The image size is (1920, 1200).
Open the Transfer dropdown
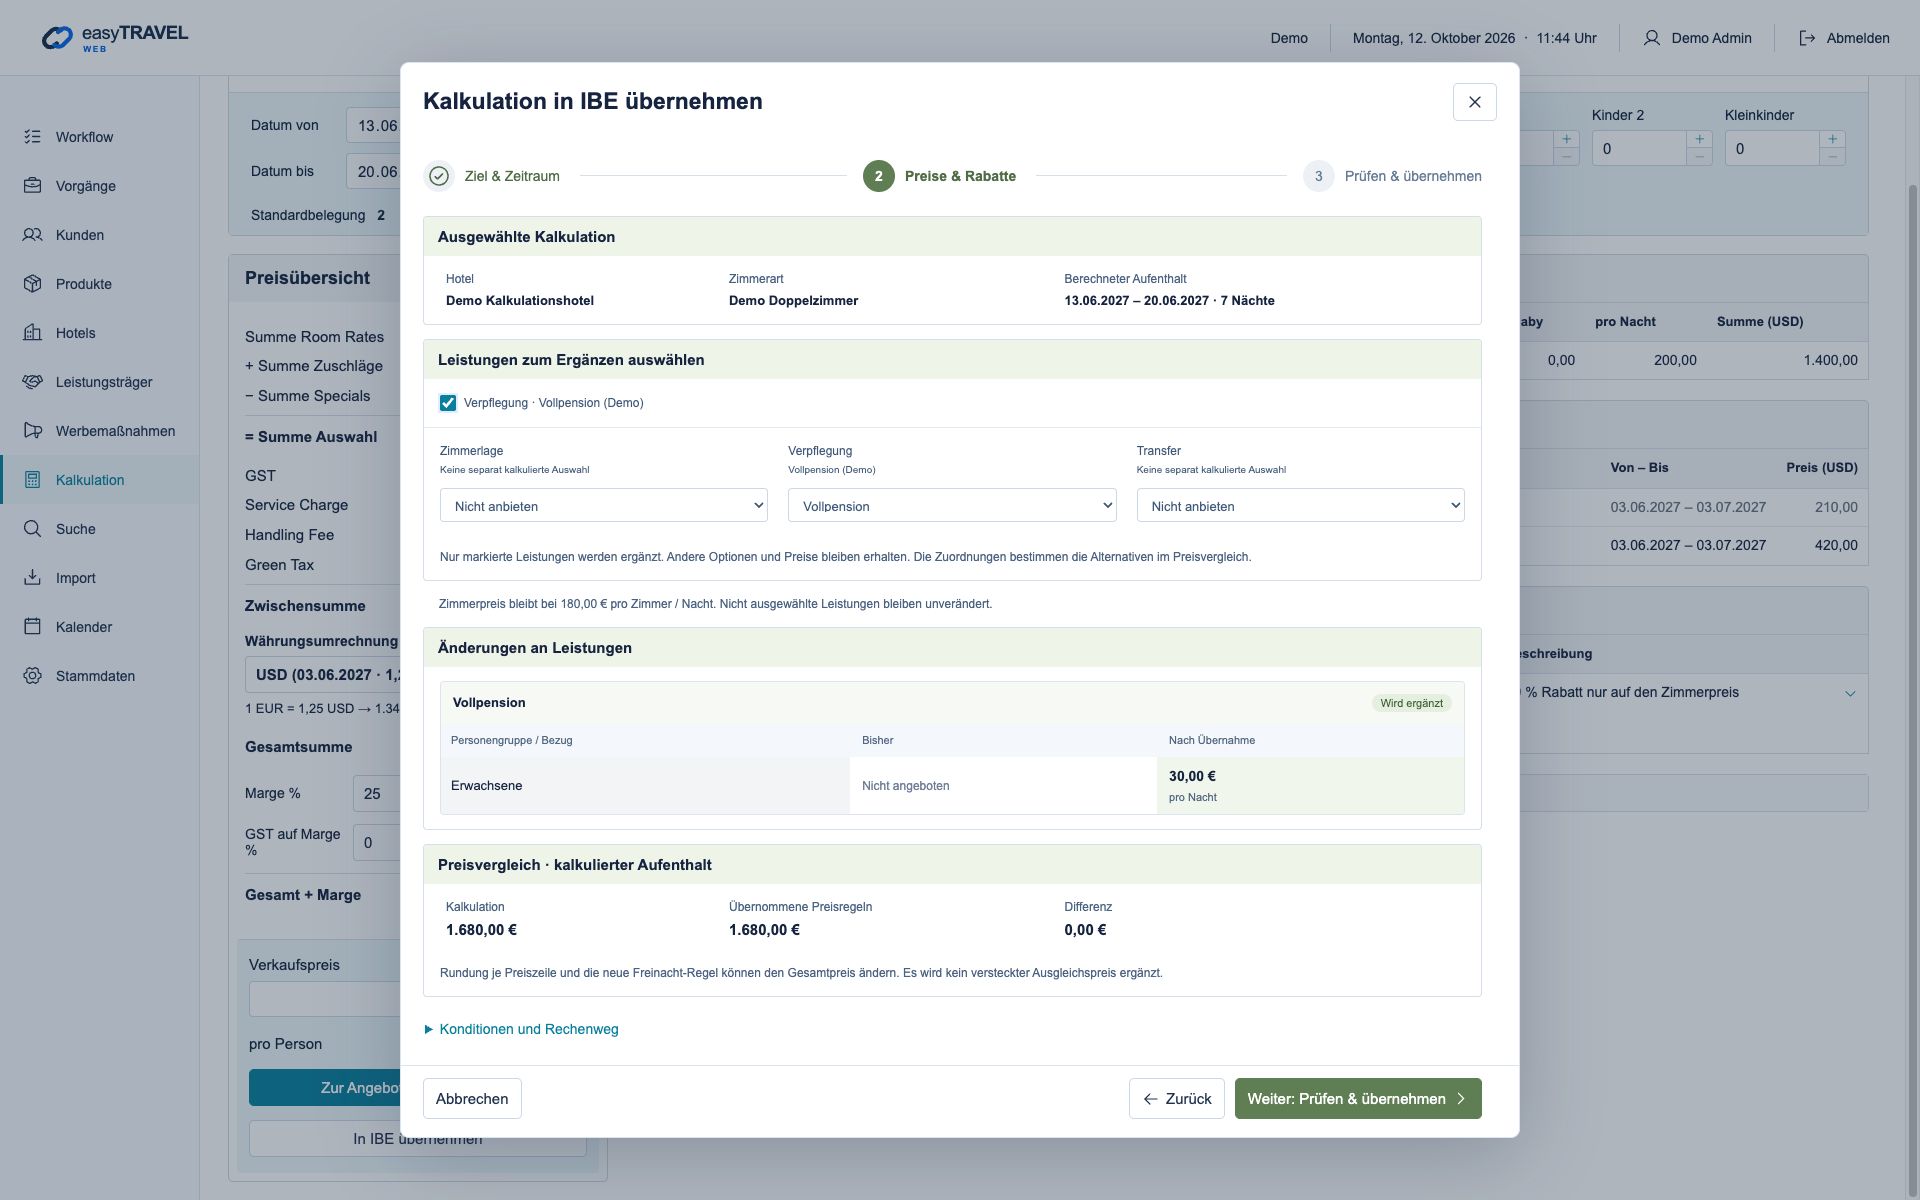click(x=1300, y=506)
